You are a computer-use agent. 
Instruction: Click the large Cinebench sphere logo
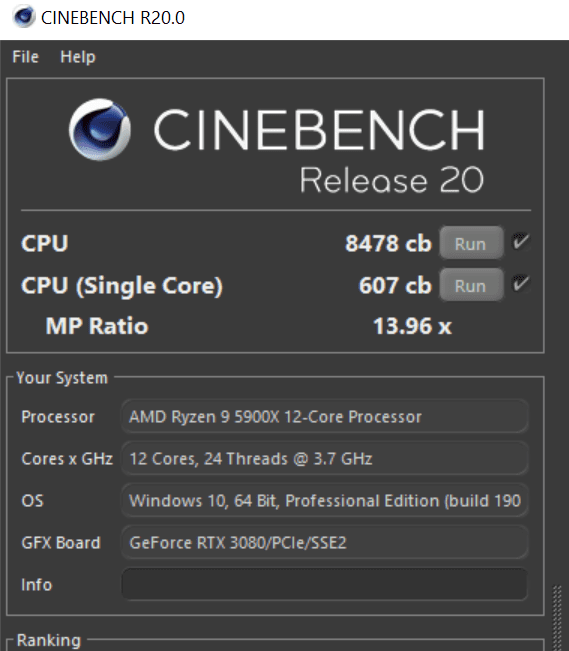point(100,129)
